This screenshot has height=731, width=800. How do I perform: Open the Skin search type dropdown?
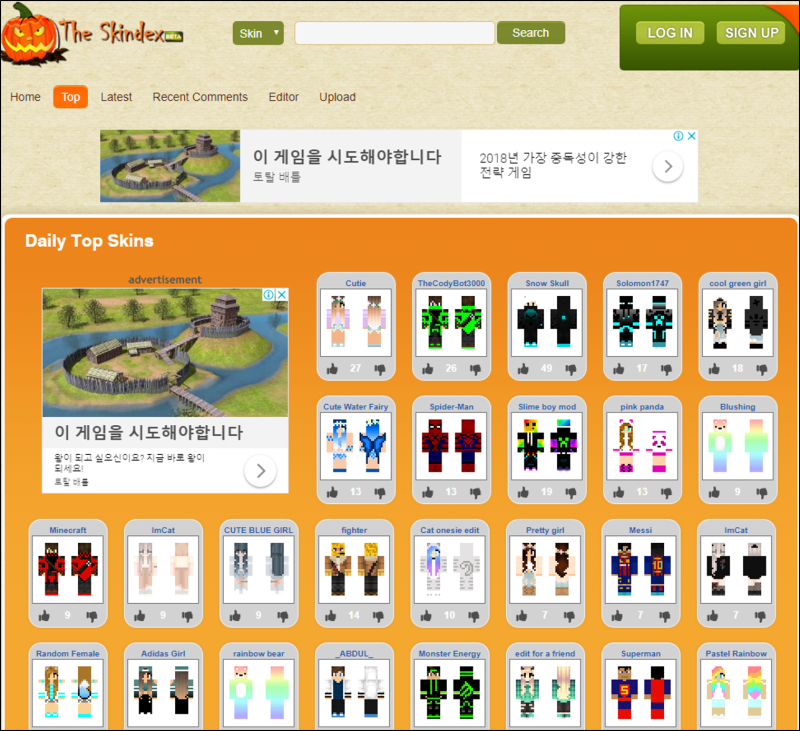(x=258, y=33)
